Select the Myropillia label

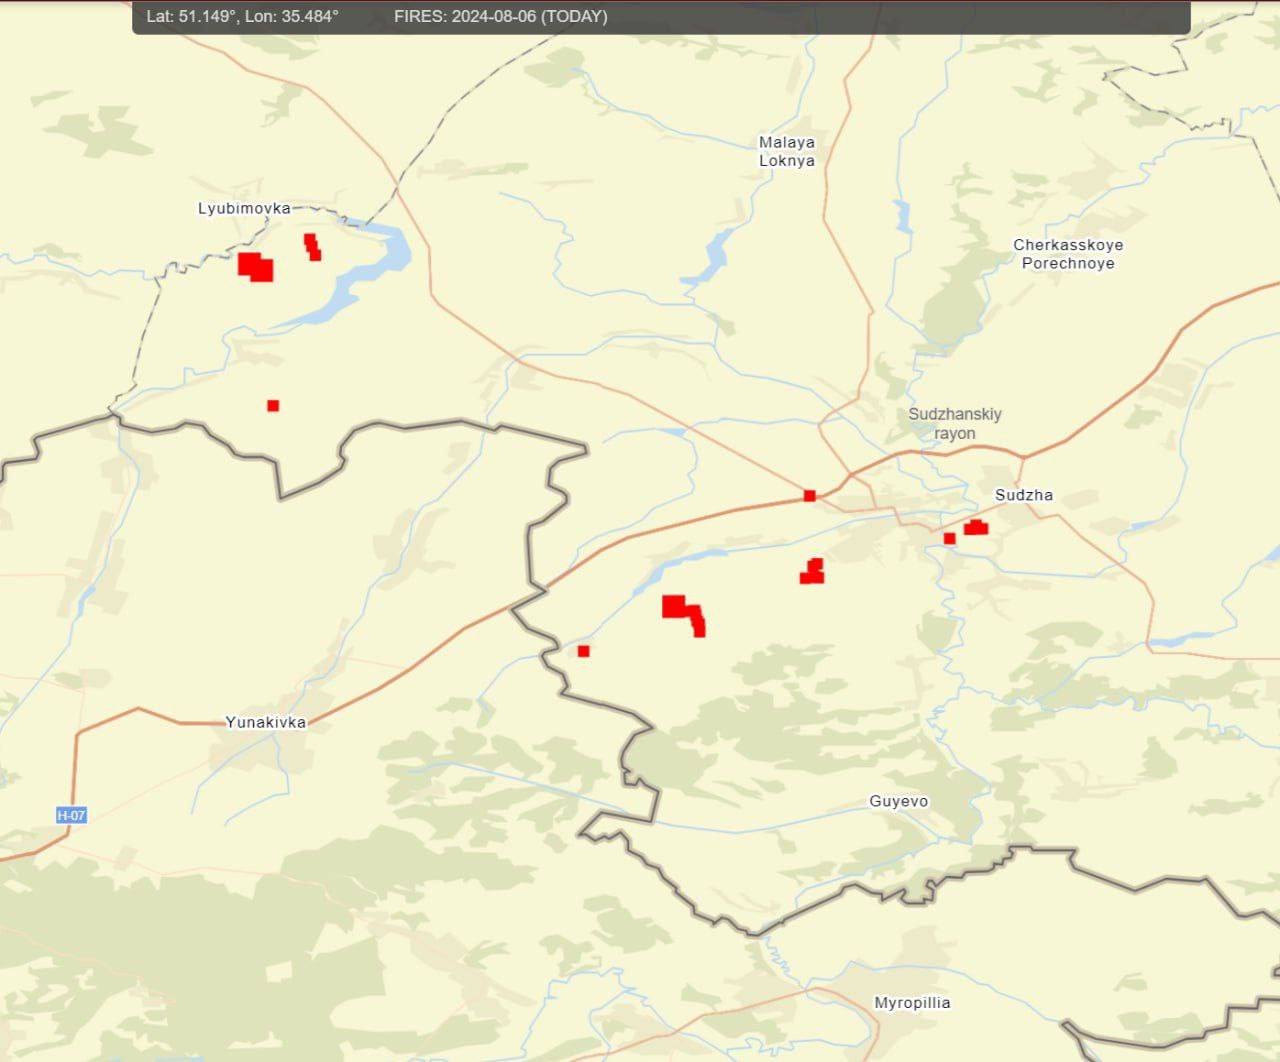coord(912,1002)
